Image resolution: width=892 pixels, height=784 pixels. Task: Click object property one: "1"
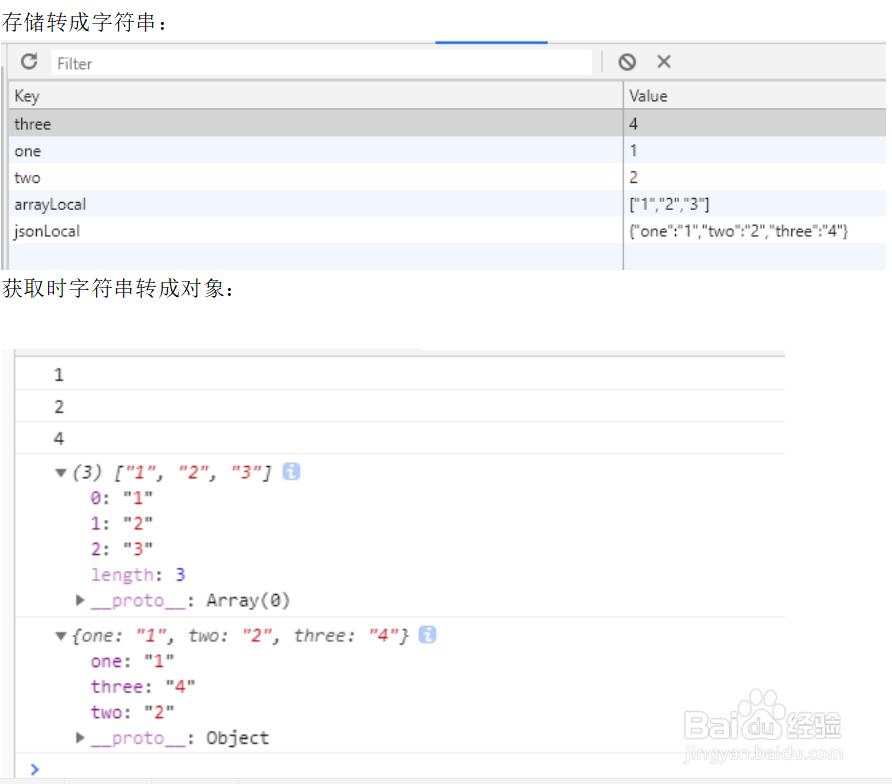pyautogui.click(x=132, y=661)
